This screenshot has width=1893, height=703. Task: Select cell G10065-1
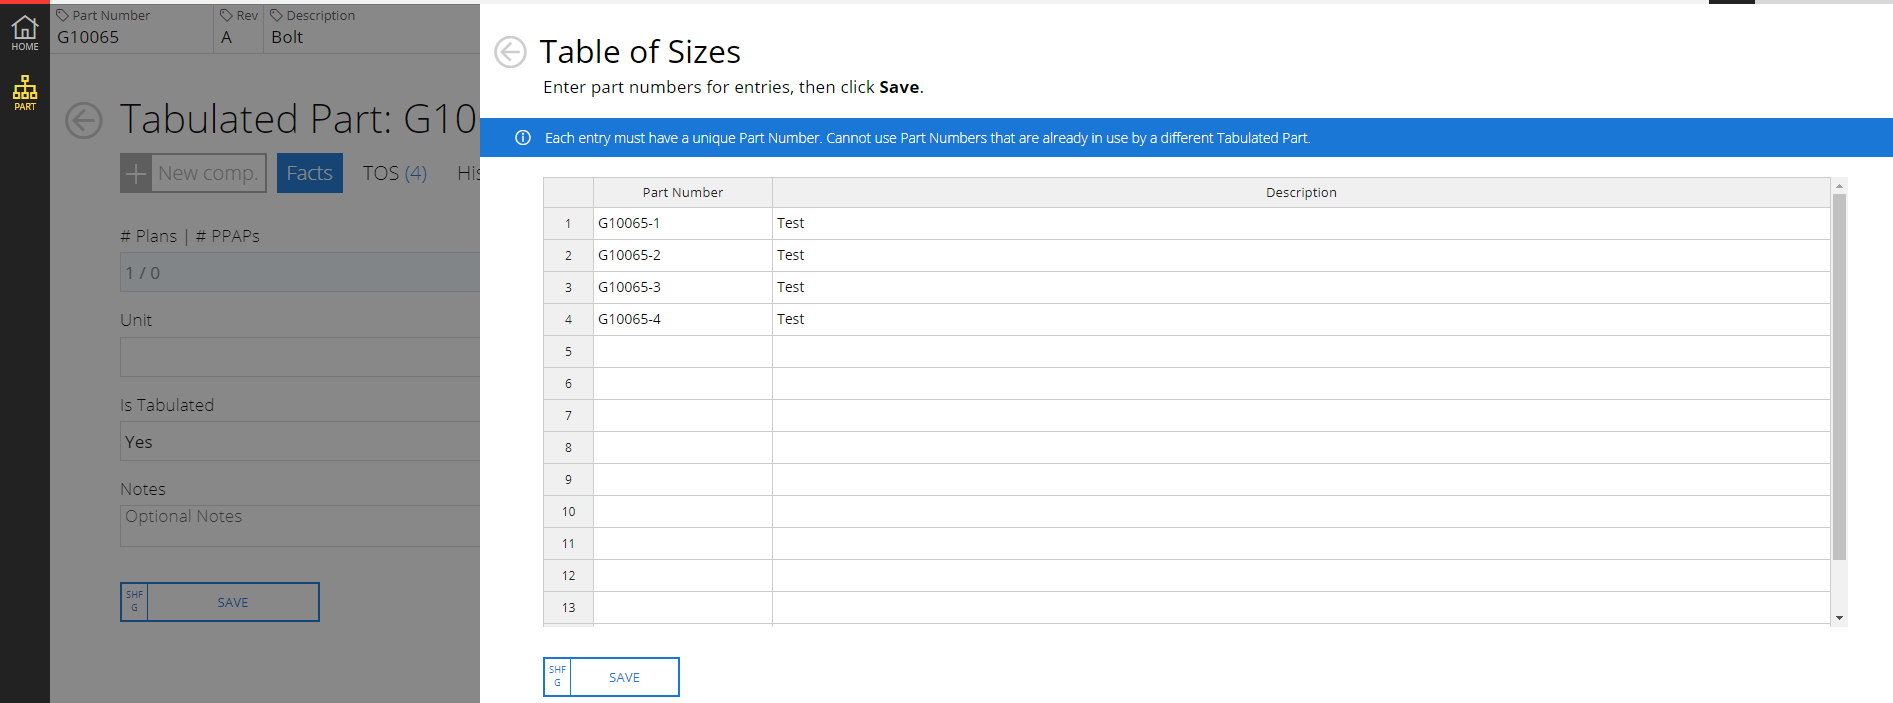pyautogui.click(x=683, y=223)
